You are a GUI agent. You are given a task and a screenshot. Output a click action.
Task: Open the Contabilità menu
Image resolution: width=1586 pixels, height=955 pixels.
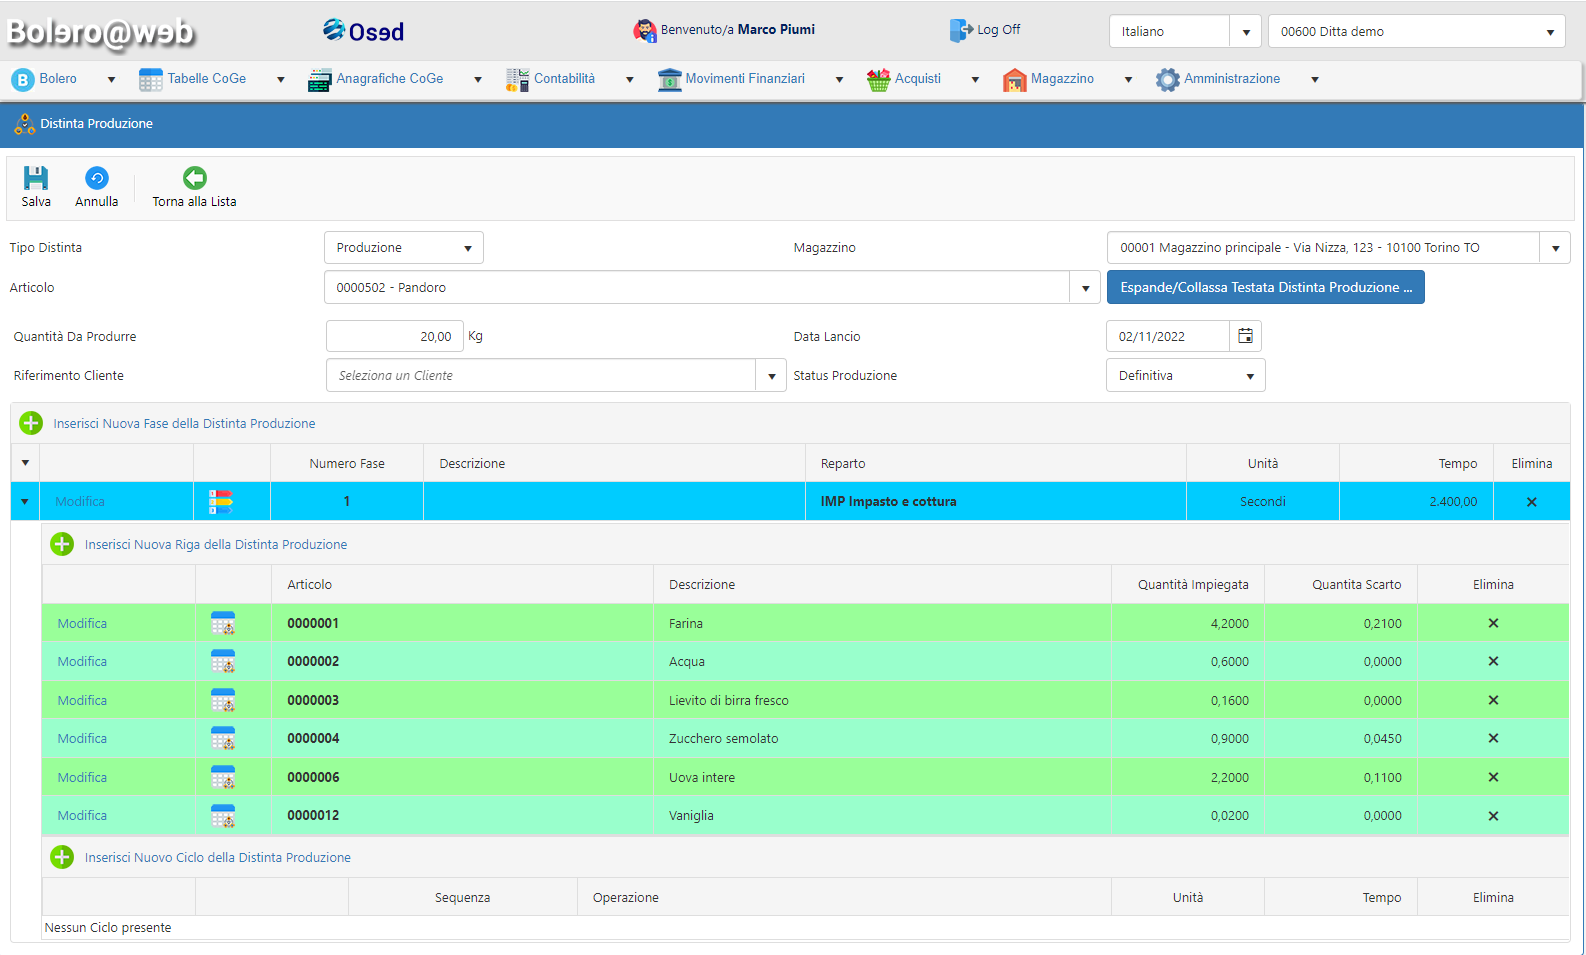click(x=564, y=79)
